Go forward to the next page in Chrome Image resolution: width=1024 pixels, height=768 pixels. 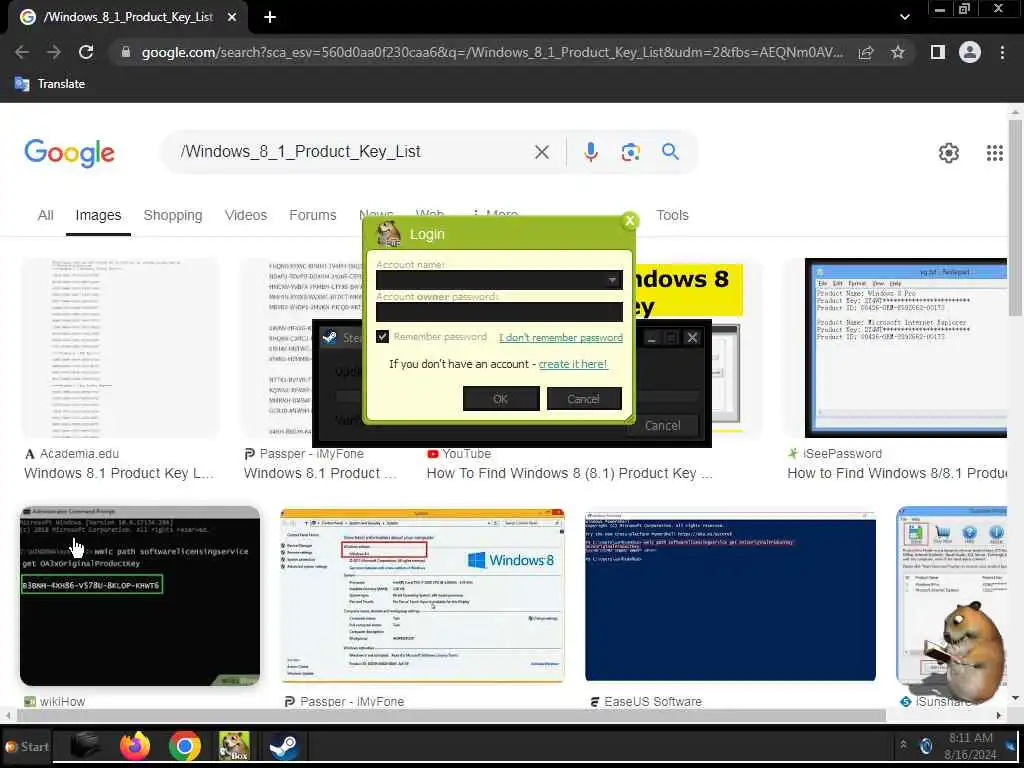[54, 52]
